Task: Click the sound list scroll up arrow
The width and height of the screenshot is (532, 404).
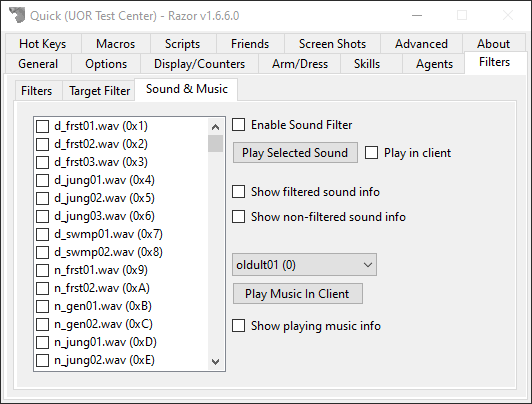Action: [x=215, y=127]
